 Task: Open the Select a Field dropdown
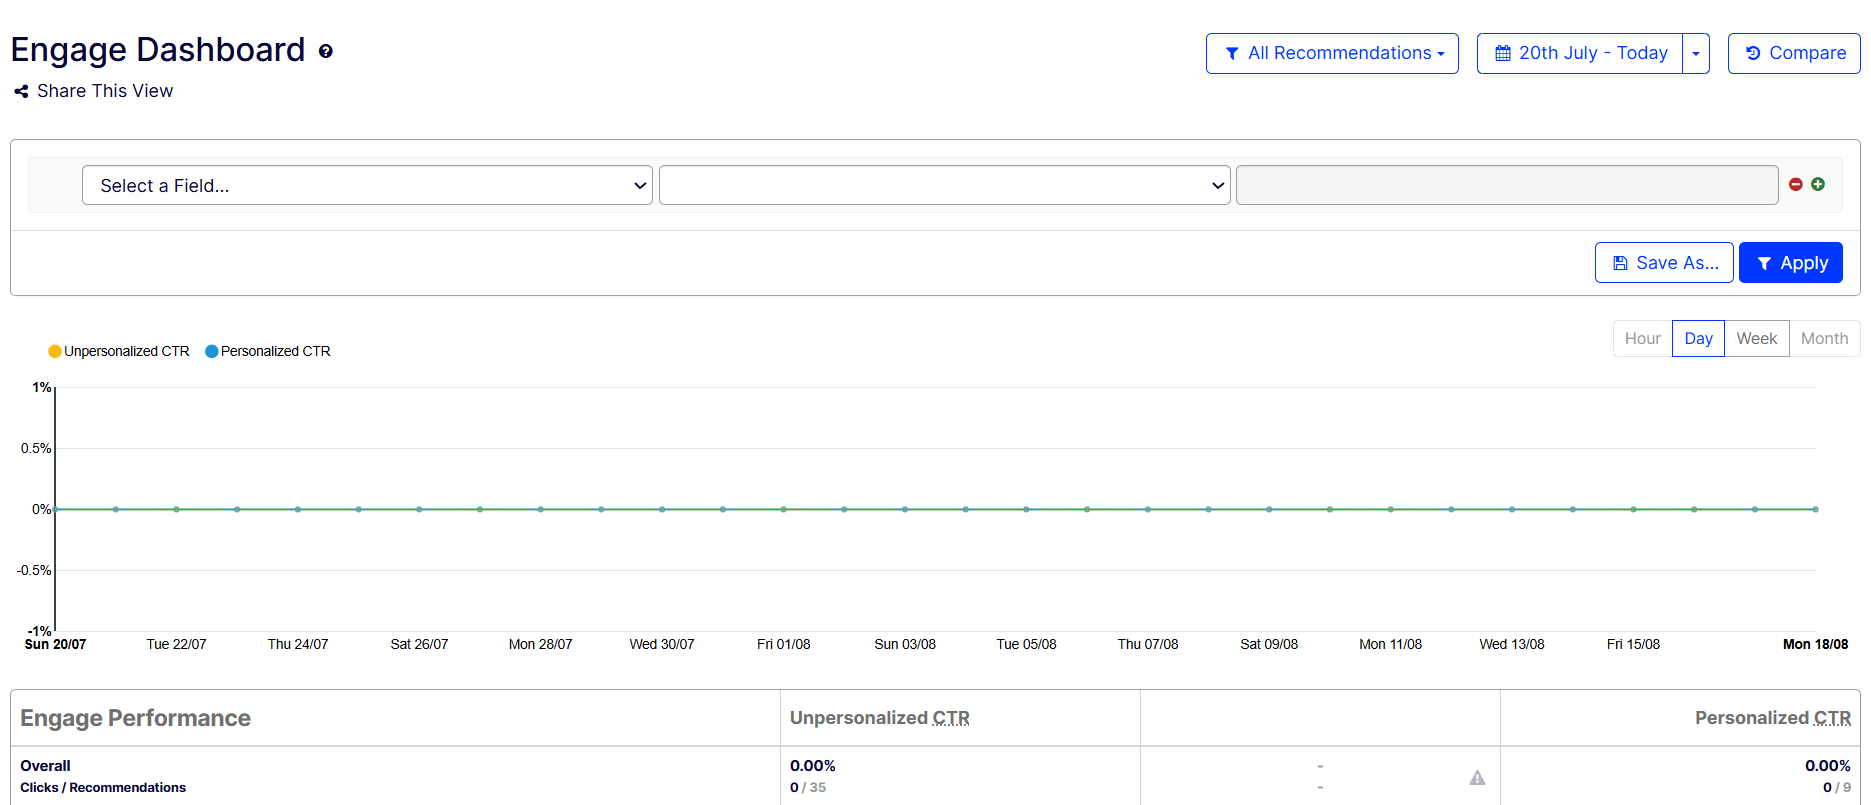click(x=367, y=185)
